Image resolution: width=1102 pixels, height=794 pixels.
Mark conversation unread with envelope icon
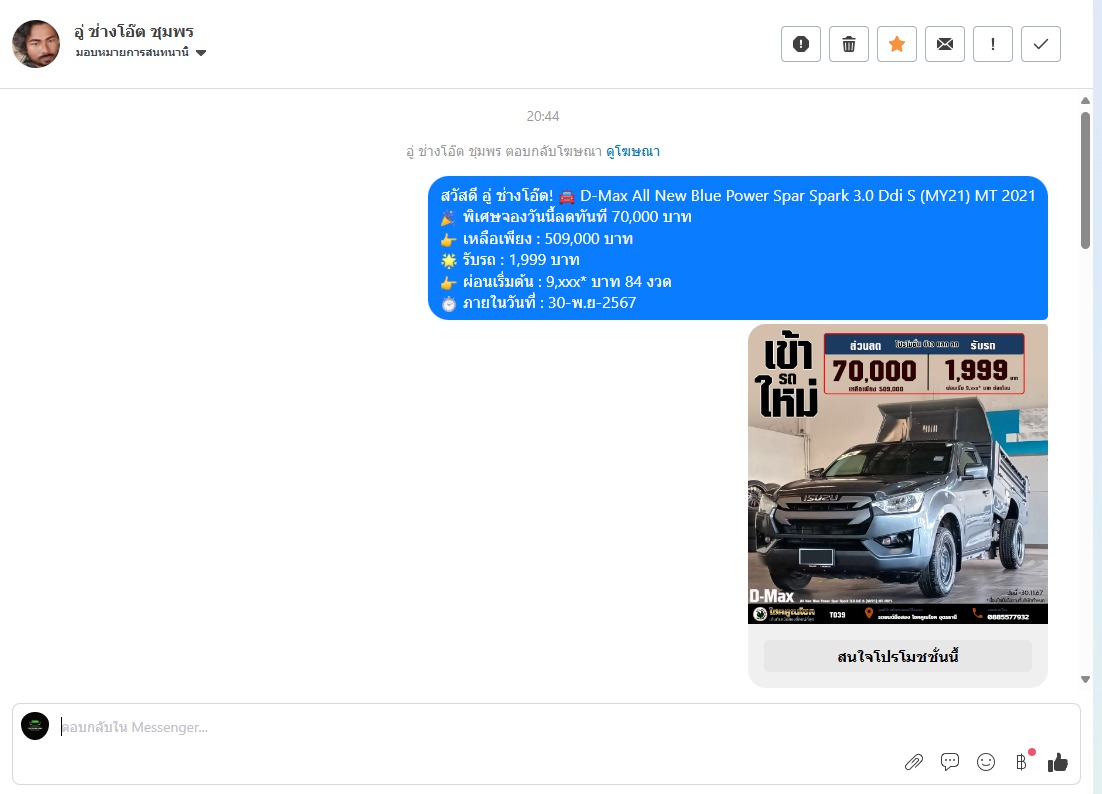[x=945, y=44]
